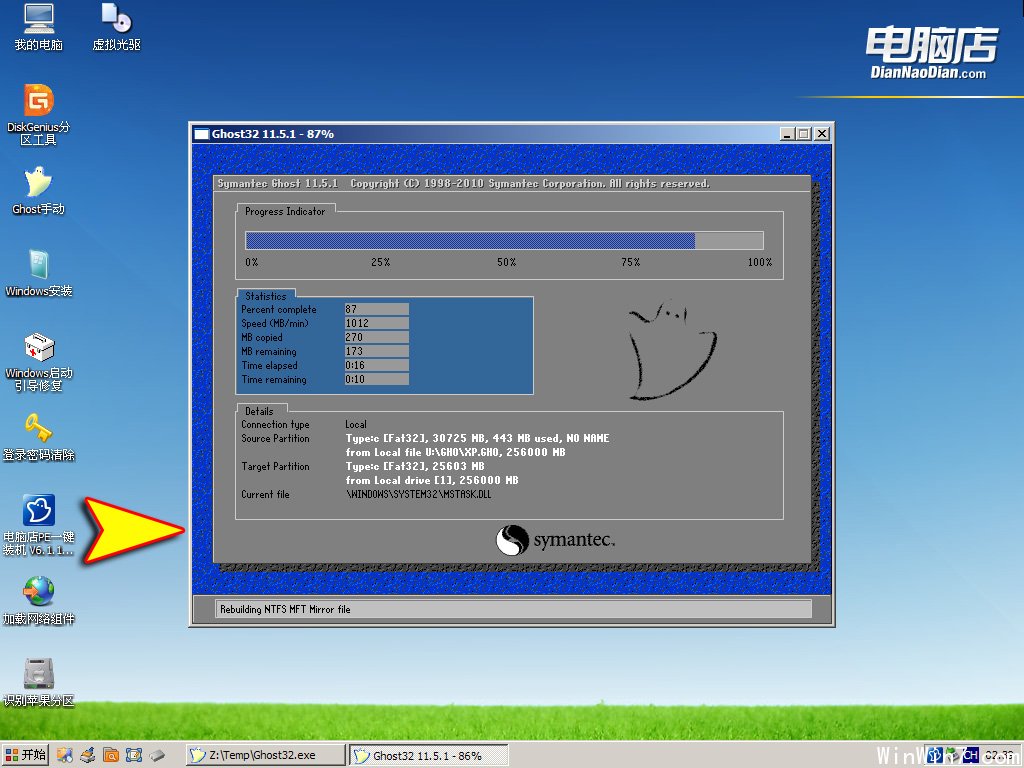Image resolution: width=1024 pixels, height=768 pixels.
Task: Click the Ghost32 11.5.1 title bar
Action: click(x=480, y=134)
